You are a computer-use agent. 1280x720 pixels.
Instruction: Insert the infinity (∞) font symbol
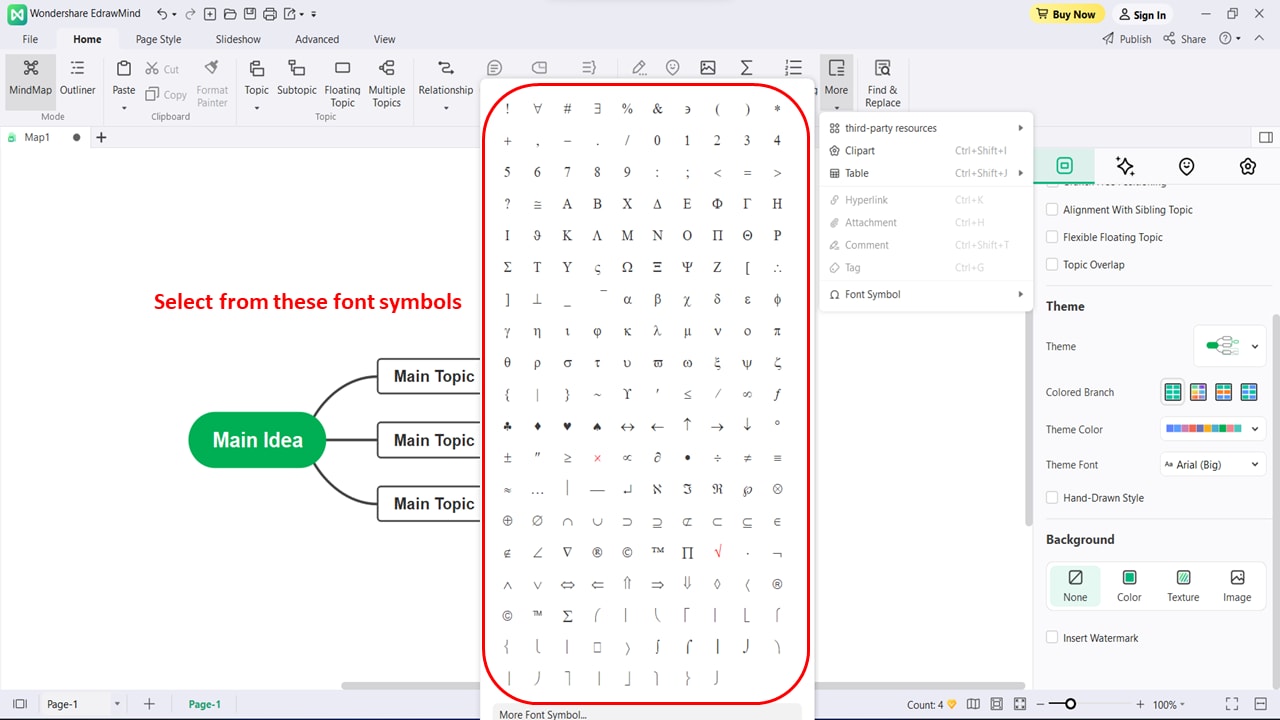coord(747,394)
